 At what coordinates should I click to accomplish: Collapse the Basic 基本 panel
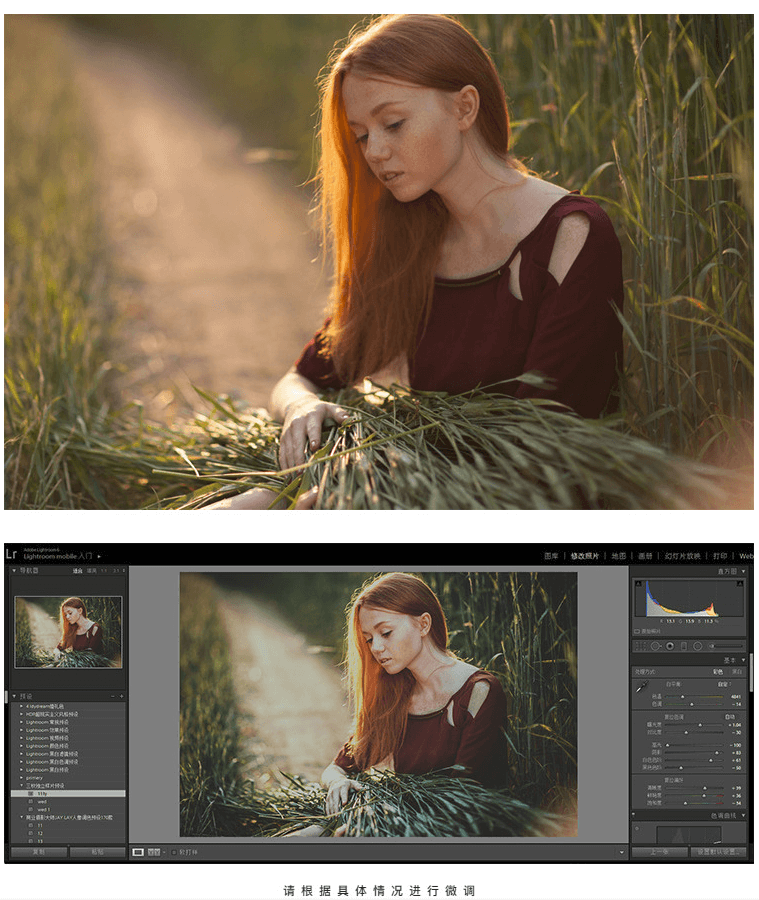coord(743,661)
